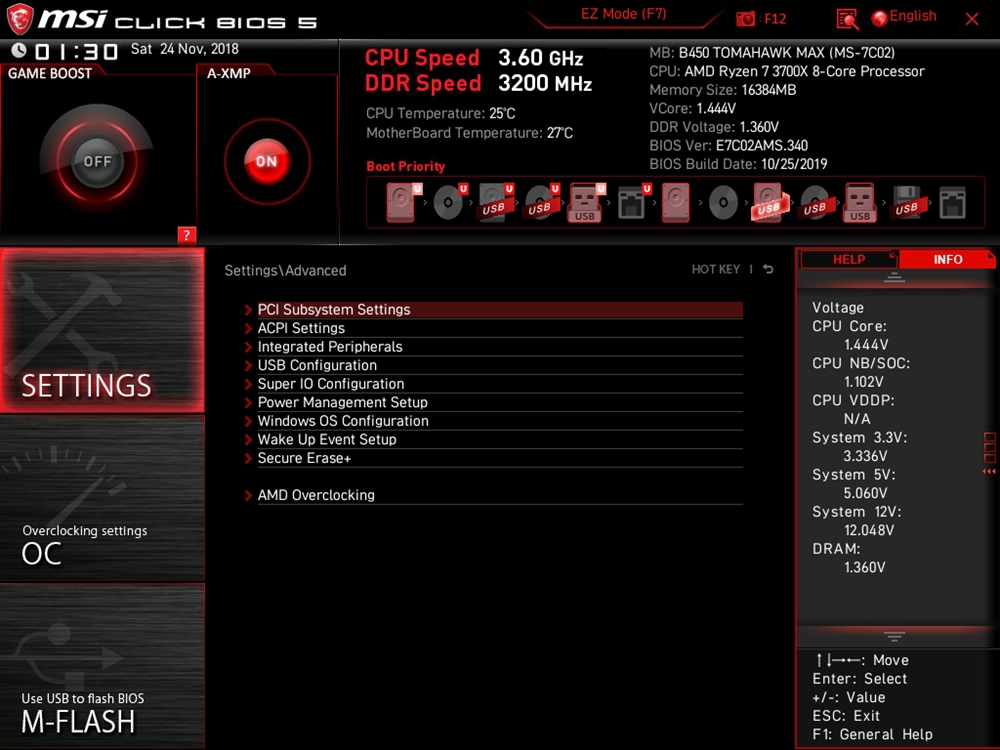Click the favorites squares on right edge
Viewport: 1000px width, 750px height.
[989, 448]
